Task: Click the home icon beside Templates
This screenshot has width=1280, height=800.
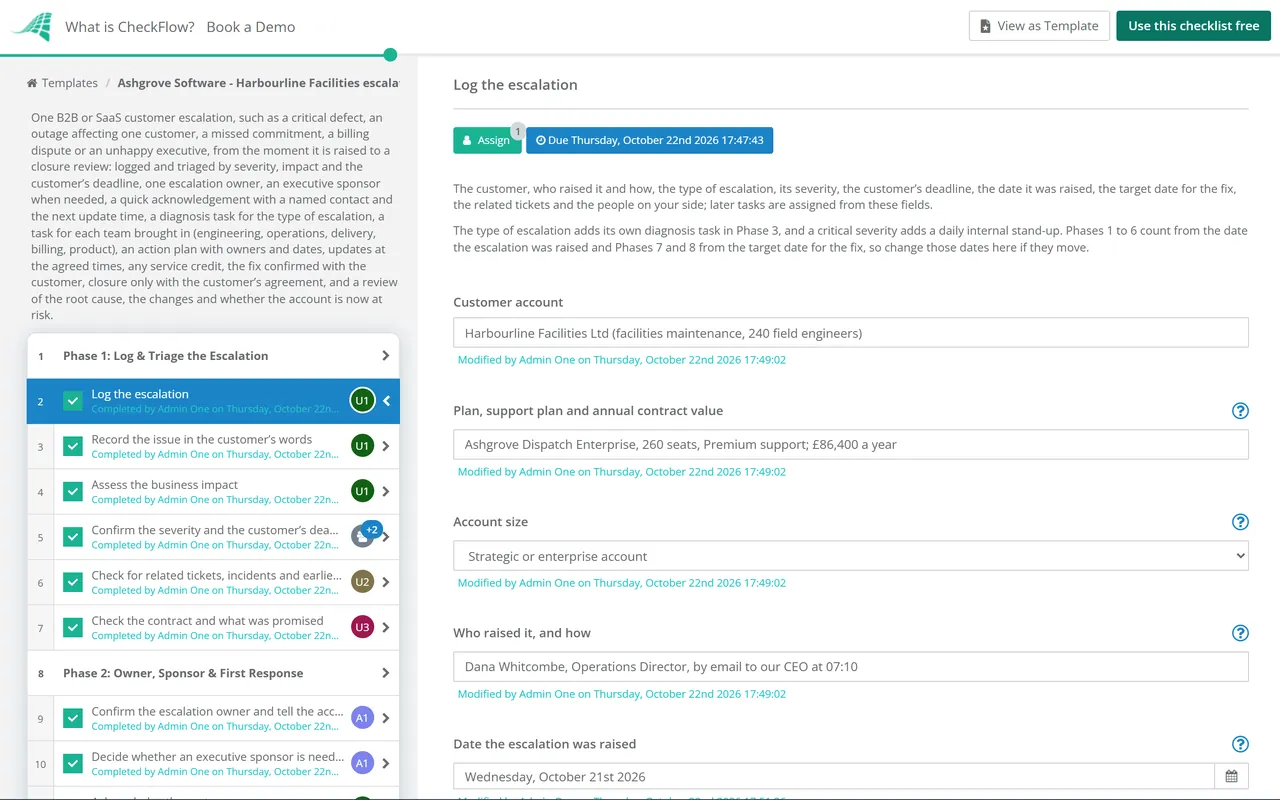Action: click(x=32, y=83)
